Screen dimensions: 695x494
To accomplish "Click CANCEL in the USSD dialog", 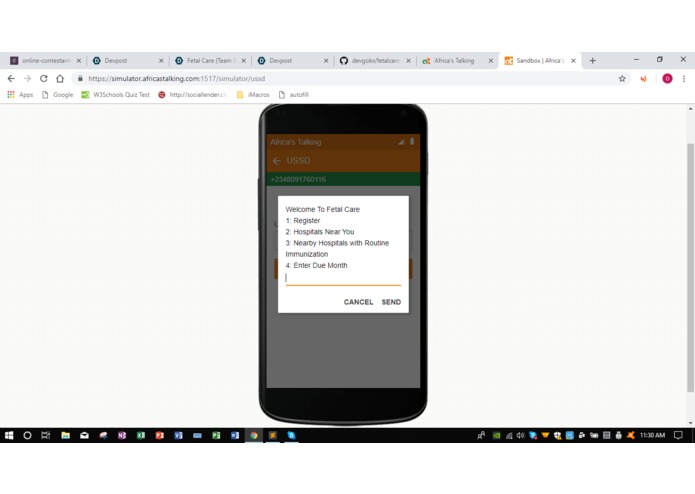I will pyautogui.click(x=358, y=302).
